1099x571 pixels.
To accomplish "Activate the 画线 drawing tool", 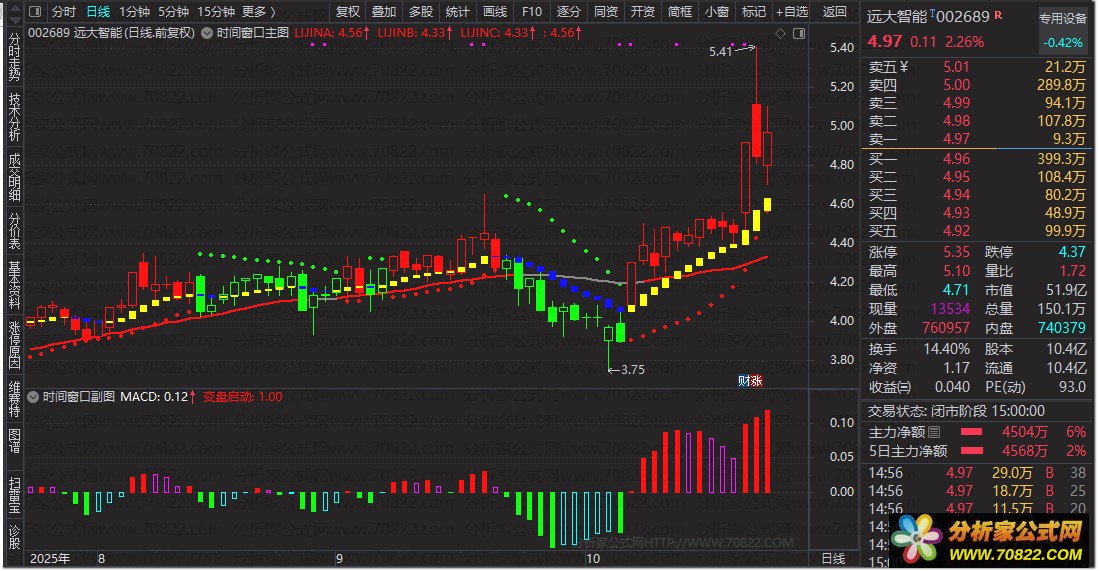I will (495, 12).
